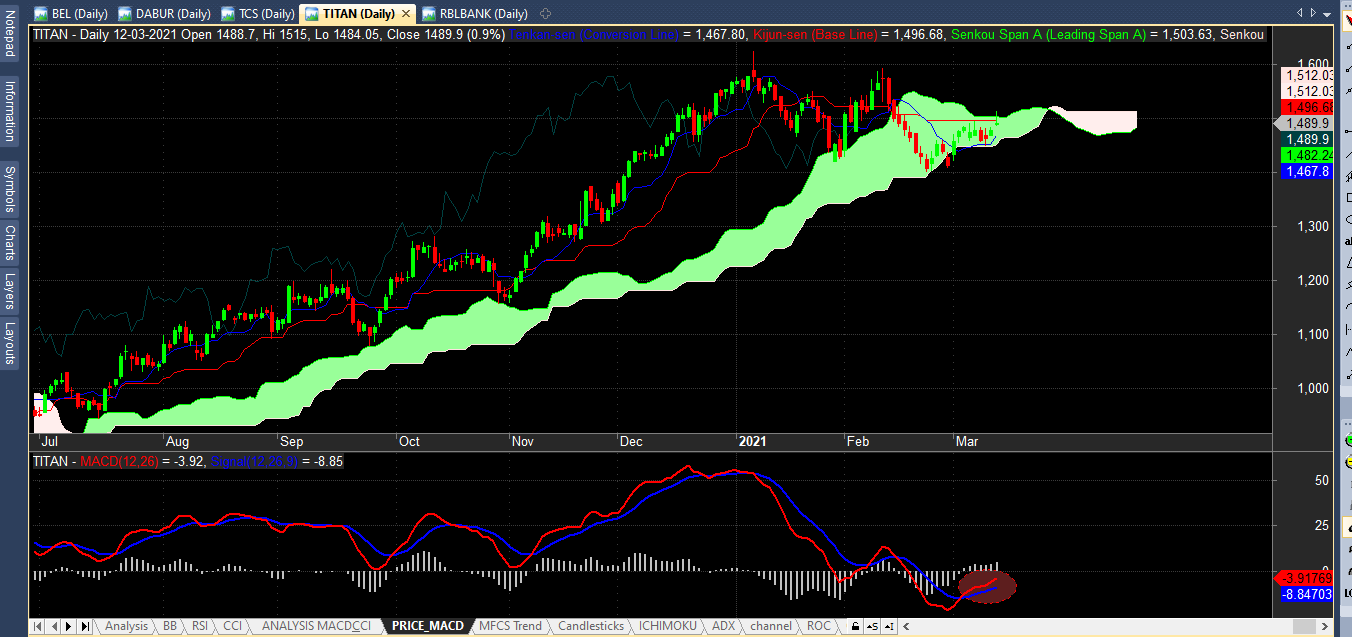Open the ICHIMOKU sheet tab

(x=670, y=626)
